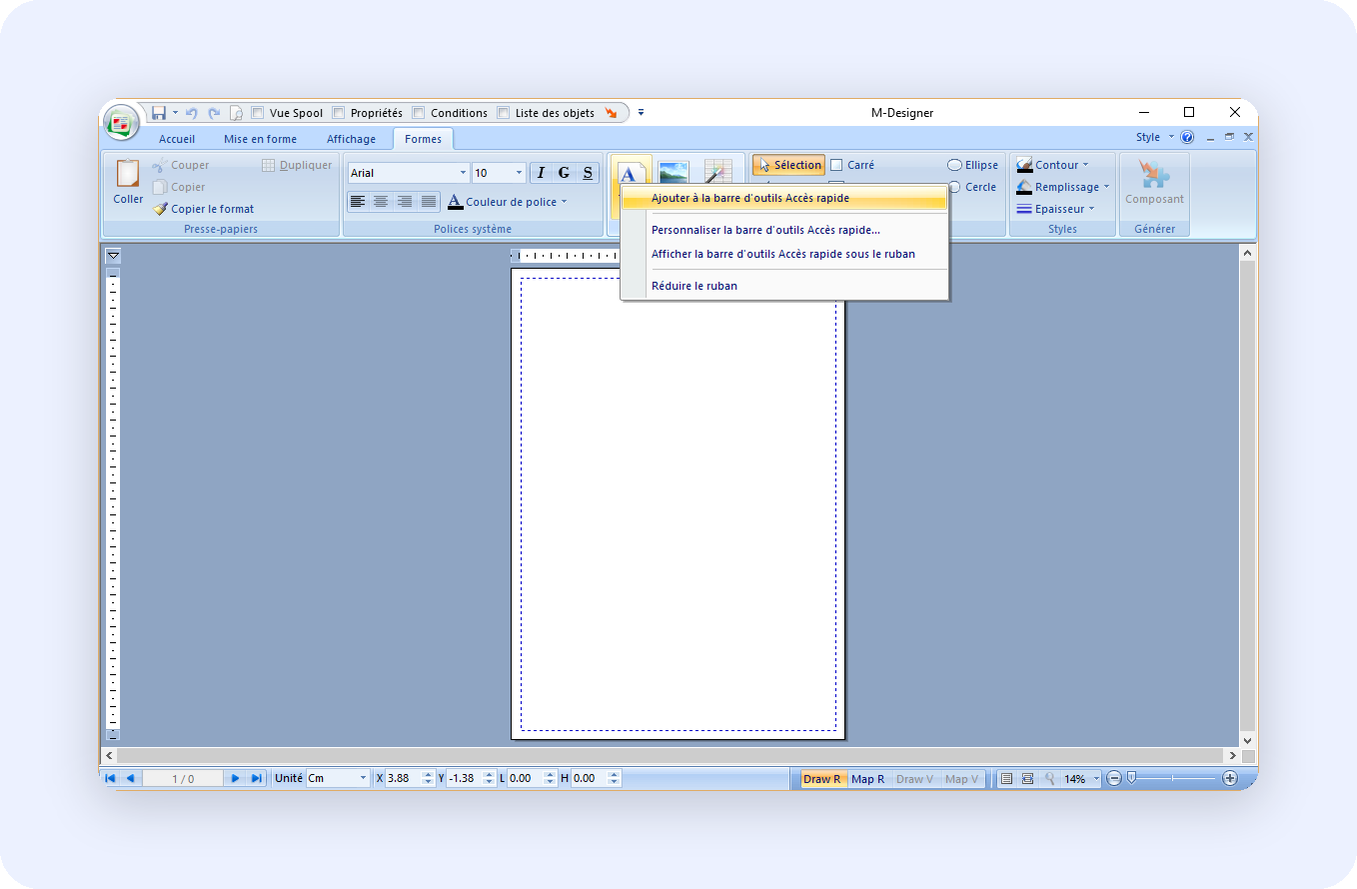This screenshot has height=889, width=1357.
Task: Click the Sélection tool button
Action: pyautogui.click(x=789, y=165)
